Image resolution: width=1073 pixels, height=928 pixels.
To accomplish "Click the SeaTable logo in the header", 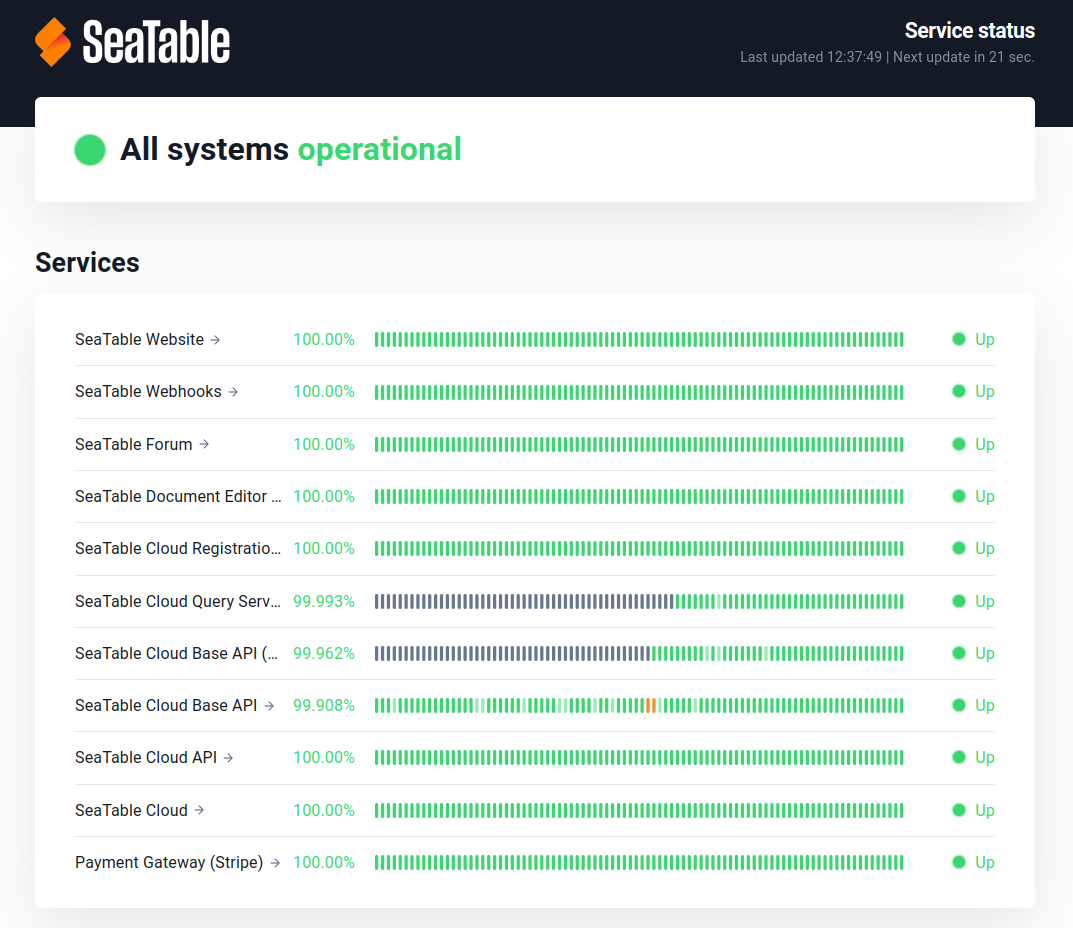I will [x=133, y=42].
